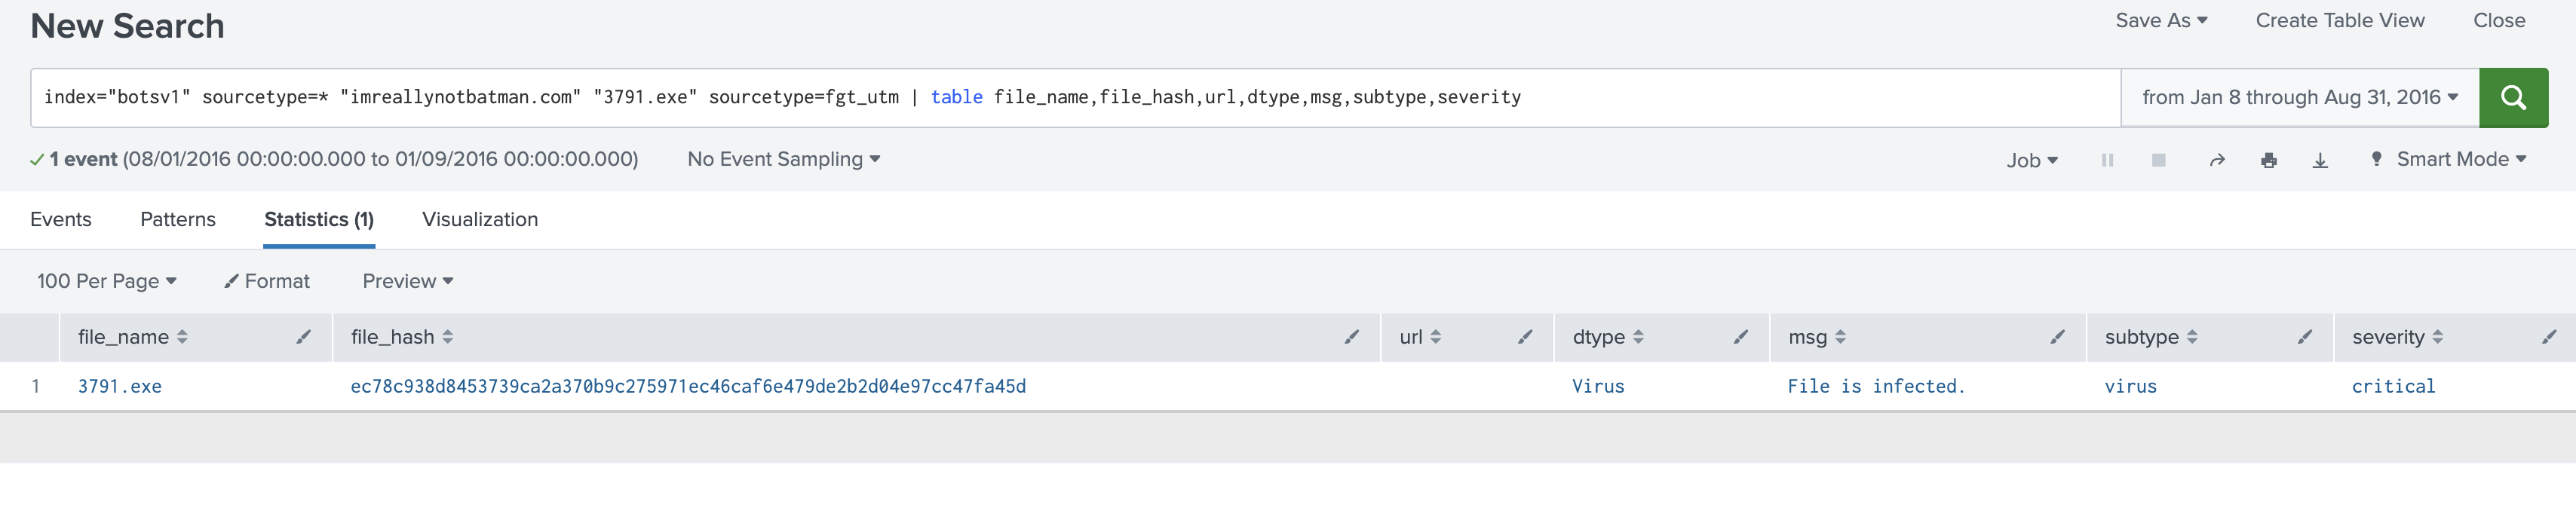Viewport: 2576px width, 514px height.
Task: Edit the severity column with pencil icon
Action: point(2549,337)
